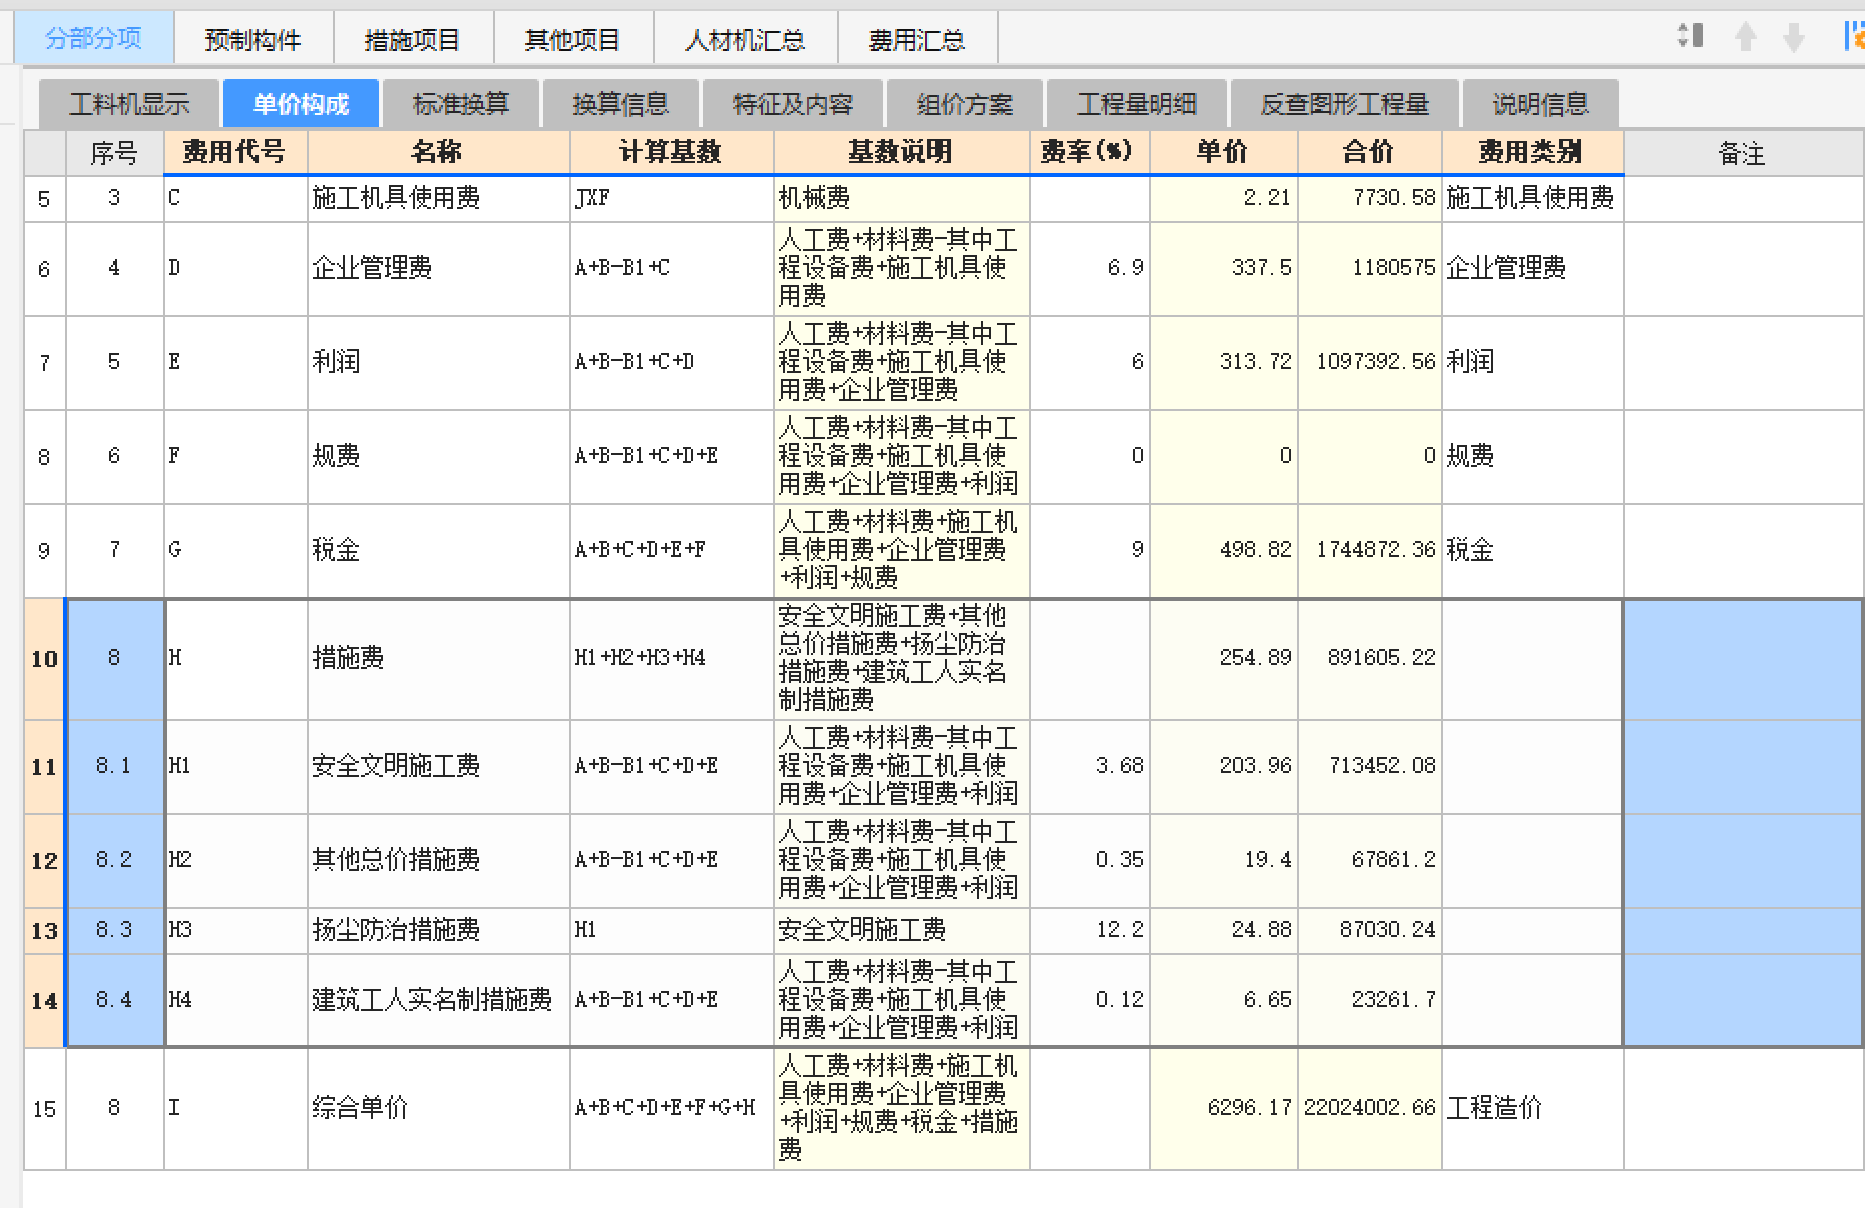1865x1208 pixels.
Task: Select the 税金 name cell in row 9
Action: coord(438,550)
